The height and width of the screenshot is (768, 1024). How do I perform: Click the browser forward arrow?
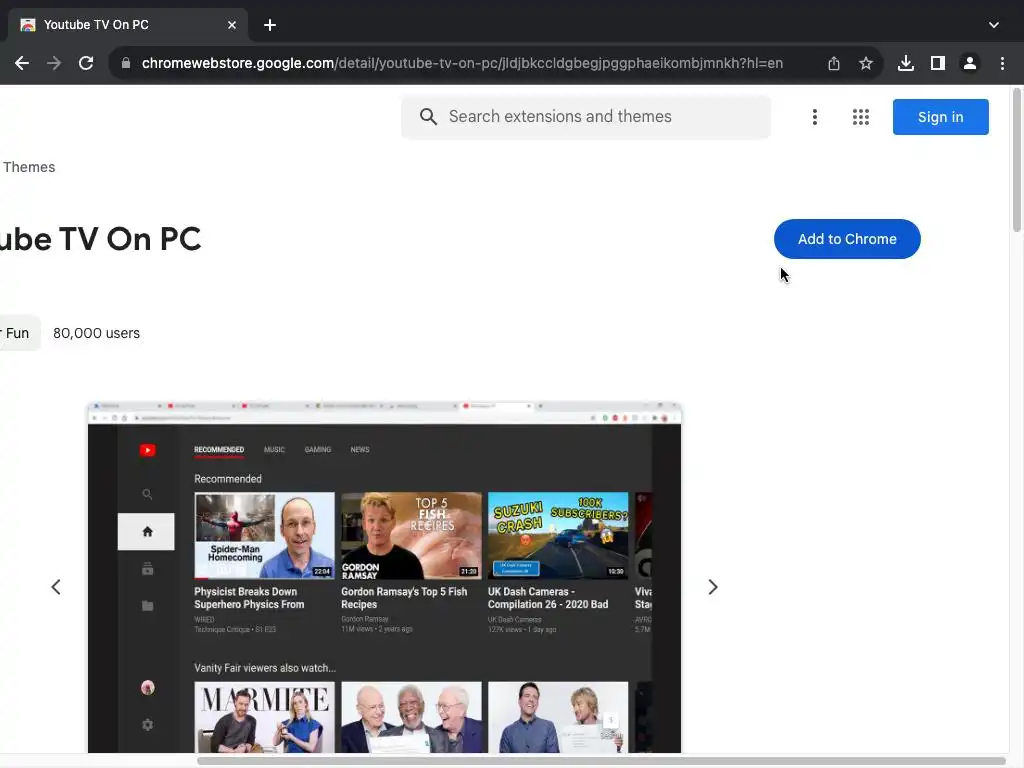(x=54, y=63)
